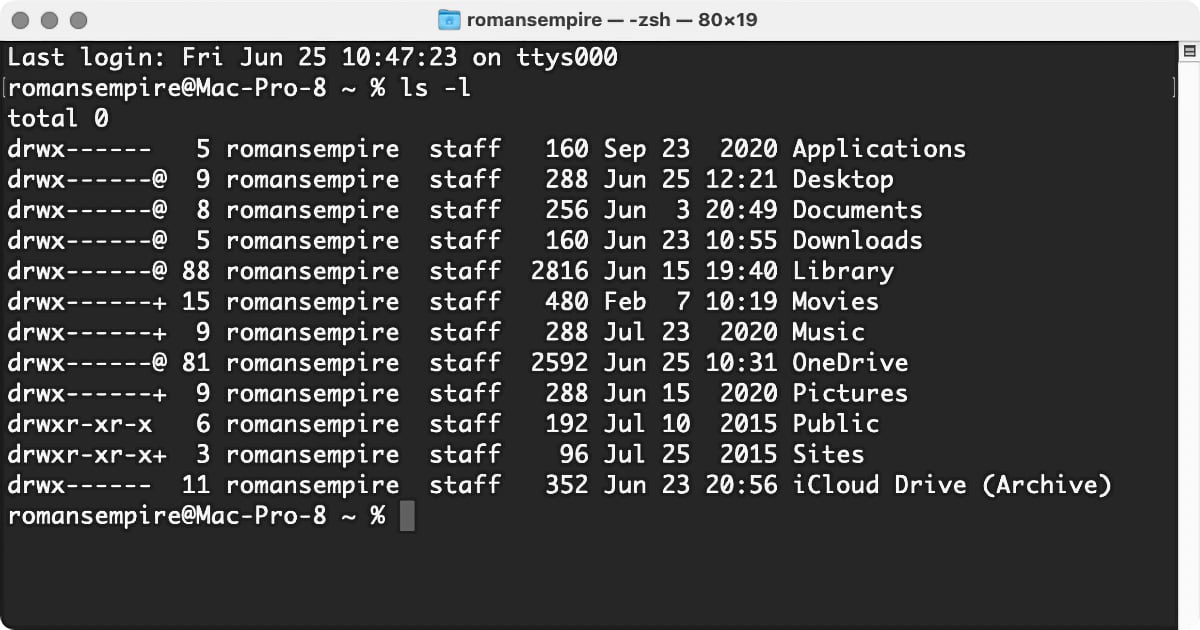Click the drwxr-xr-x+ permissions of Sites
Screen dimensions: 1200x630
point(87,454)
